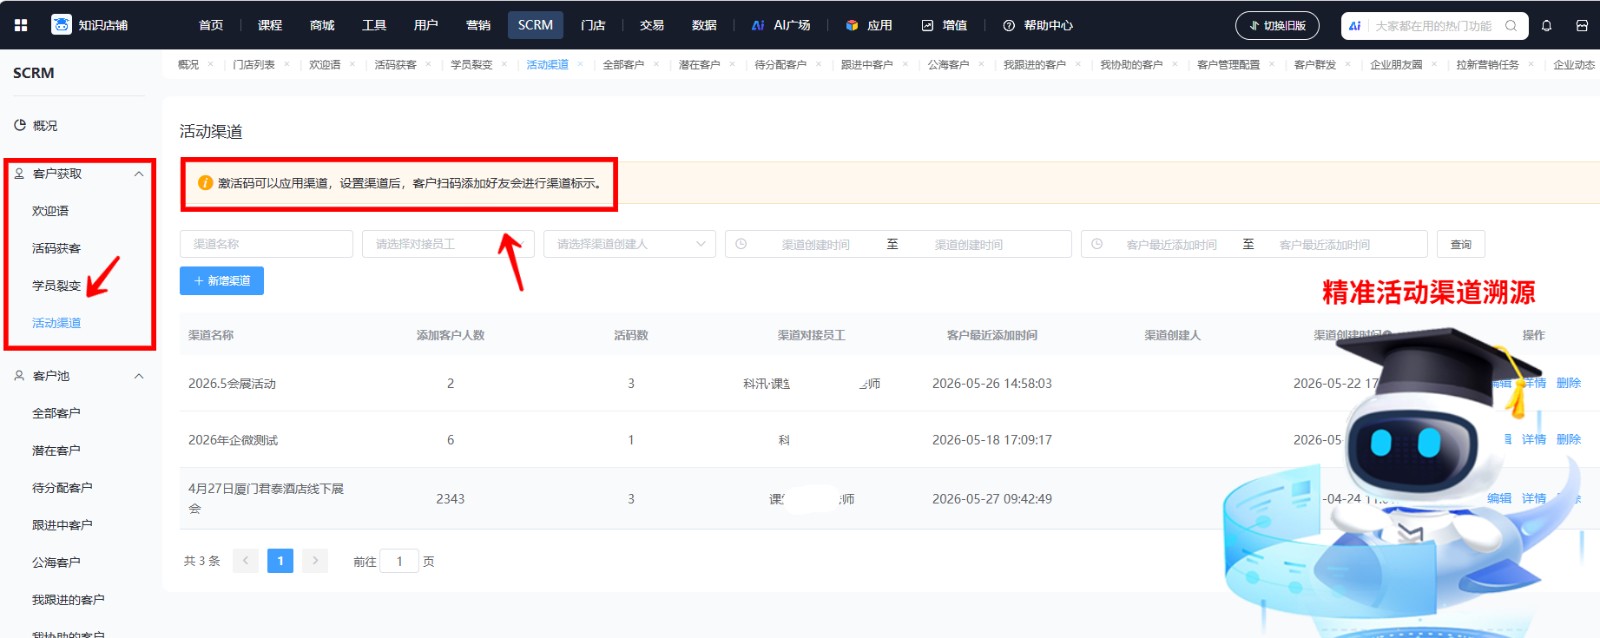Click the 查询 button
The width and height of the screenshot is (1600, 638).
1461,244
